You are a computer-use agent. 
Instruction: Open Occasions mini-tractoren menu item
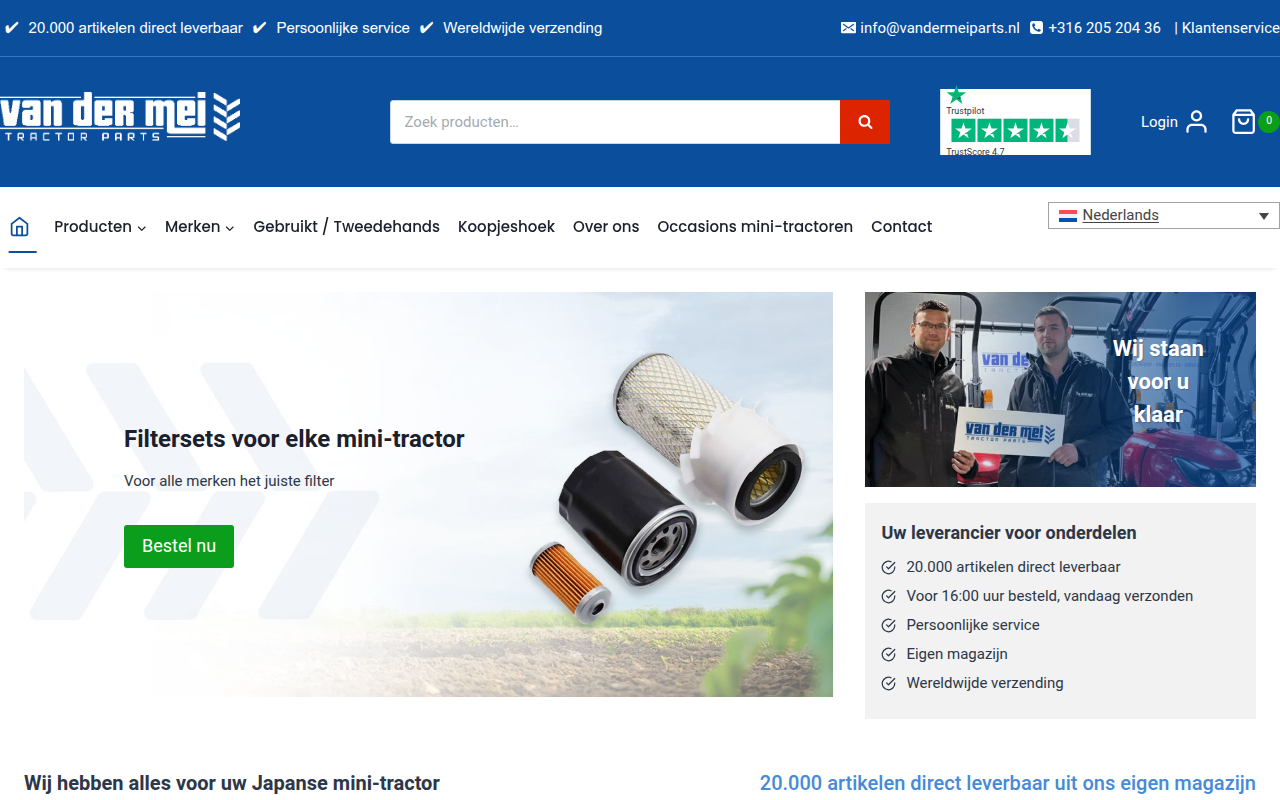point(755,227)
